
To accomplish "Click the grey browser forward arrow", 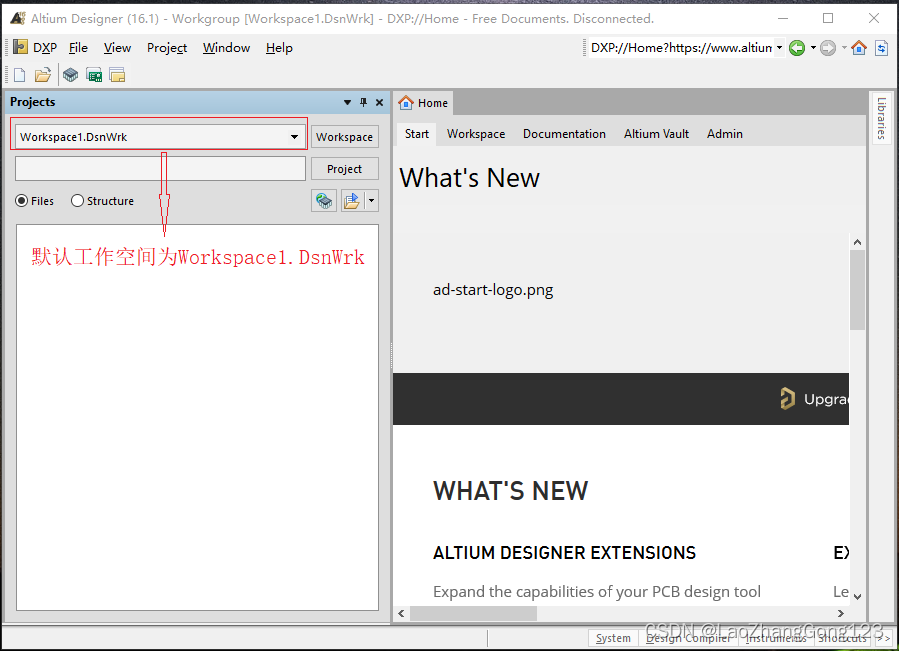I will [828, 48].
